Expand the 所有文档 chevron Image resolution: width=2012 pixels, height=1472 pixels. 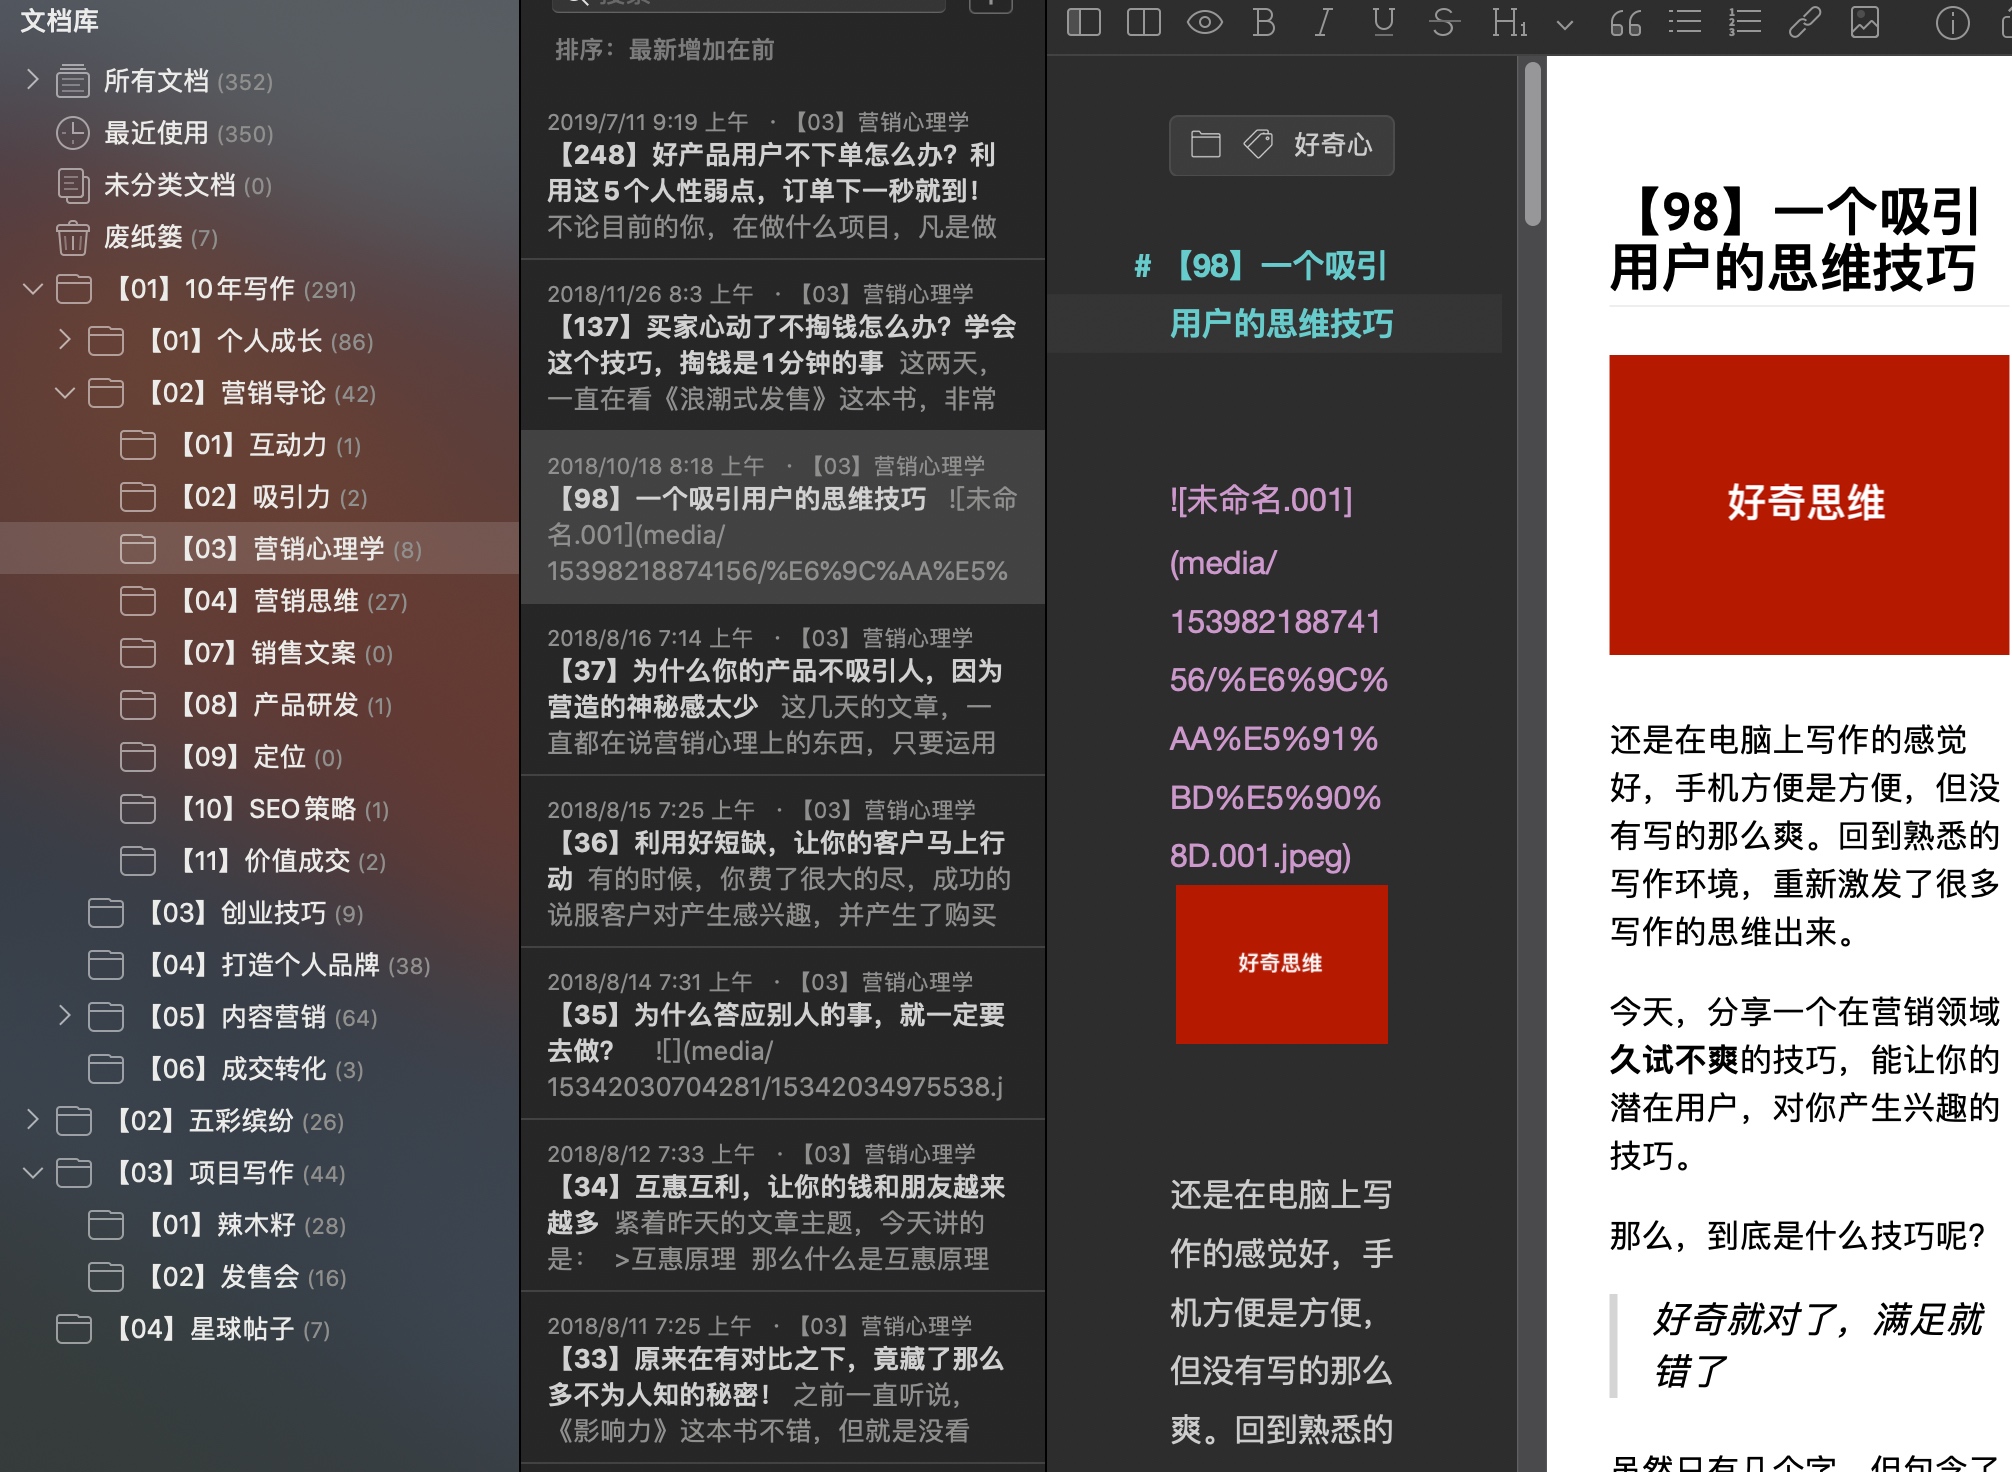33,80
